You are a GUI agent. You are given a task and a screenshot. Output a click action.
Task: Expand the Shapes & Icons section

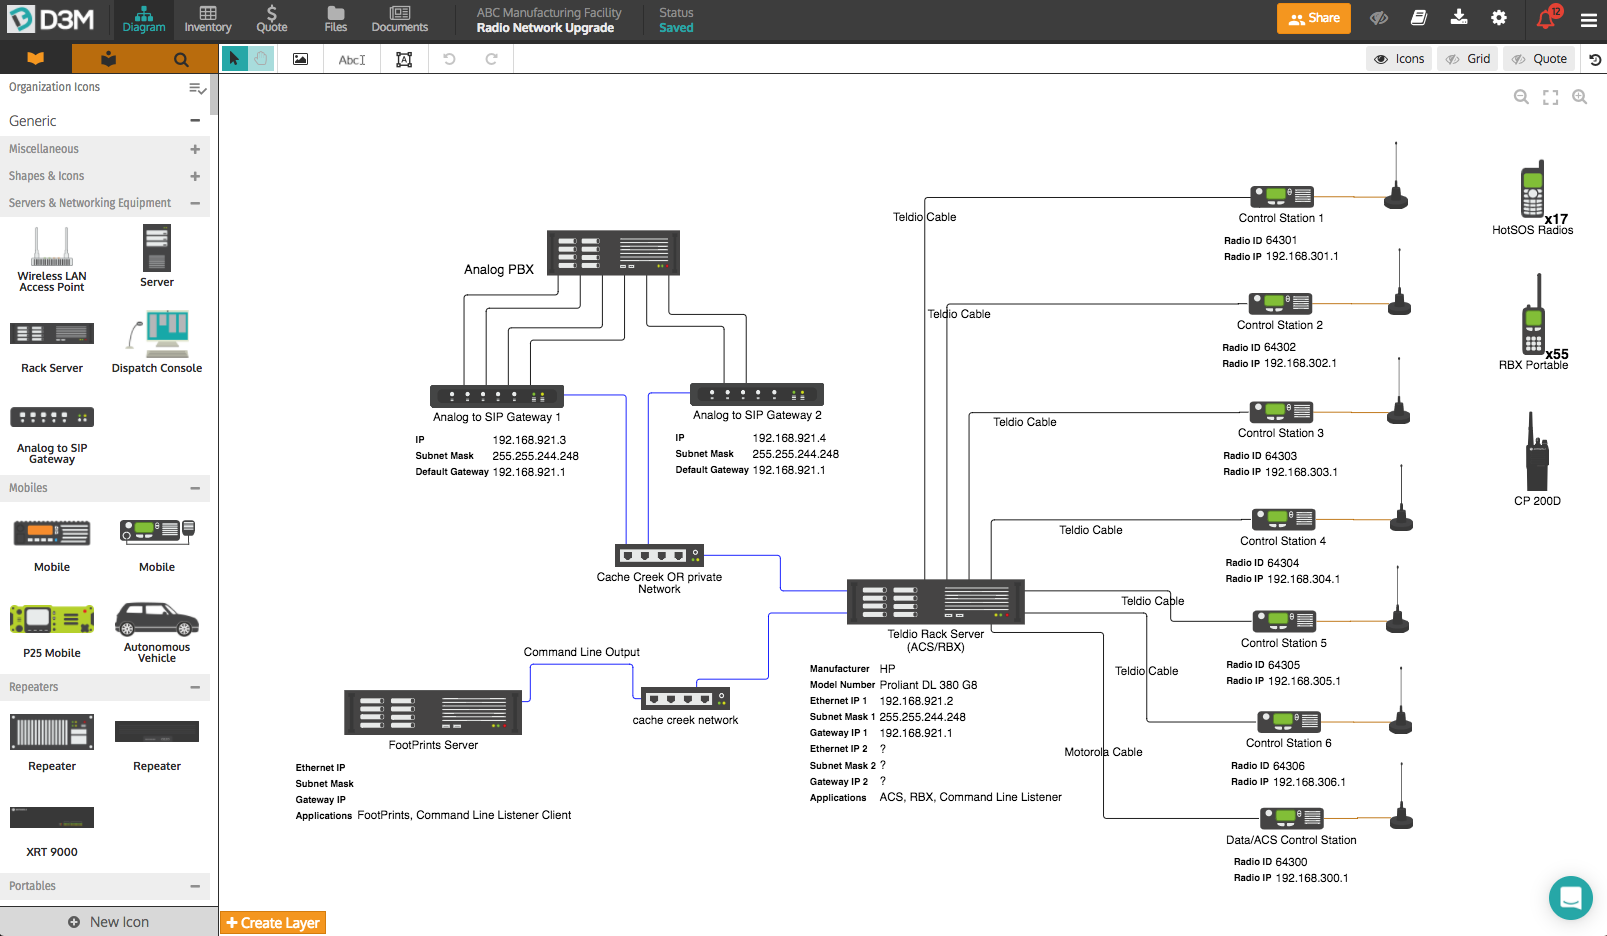195,176
